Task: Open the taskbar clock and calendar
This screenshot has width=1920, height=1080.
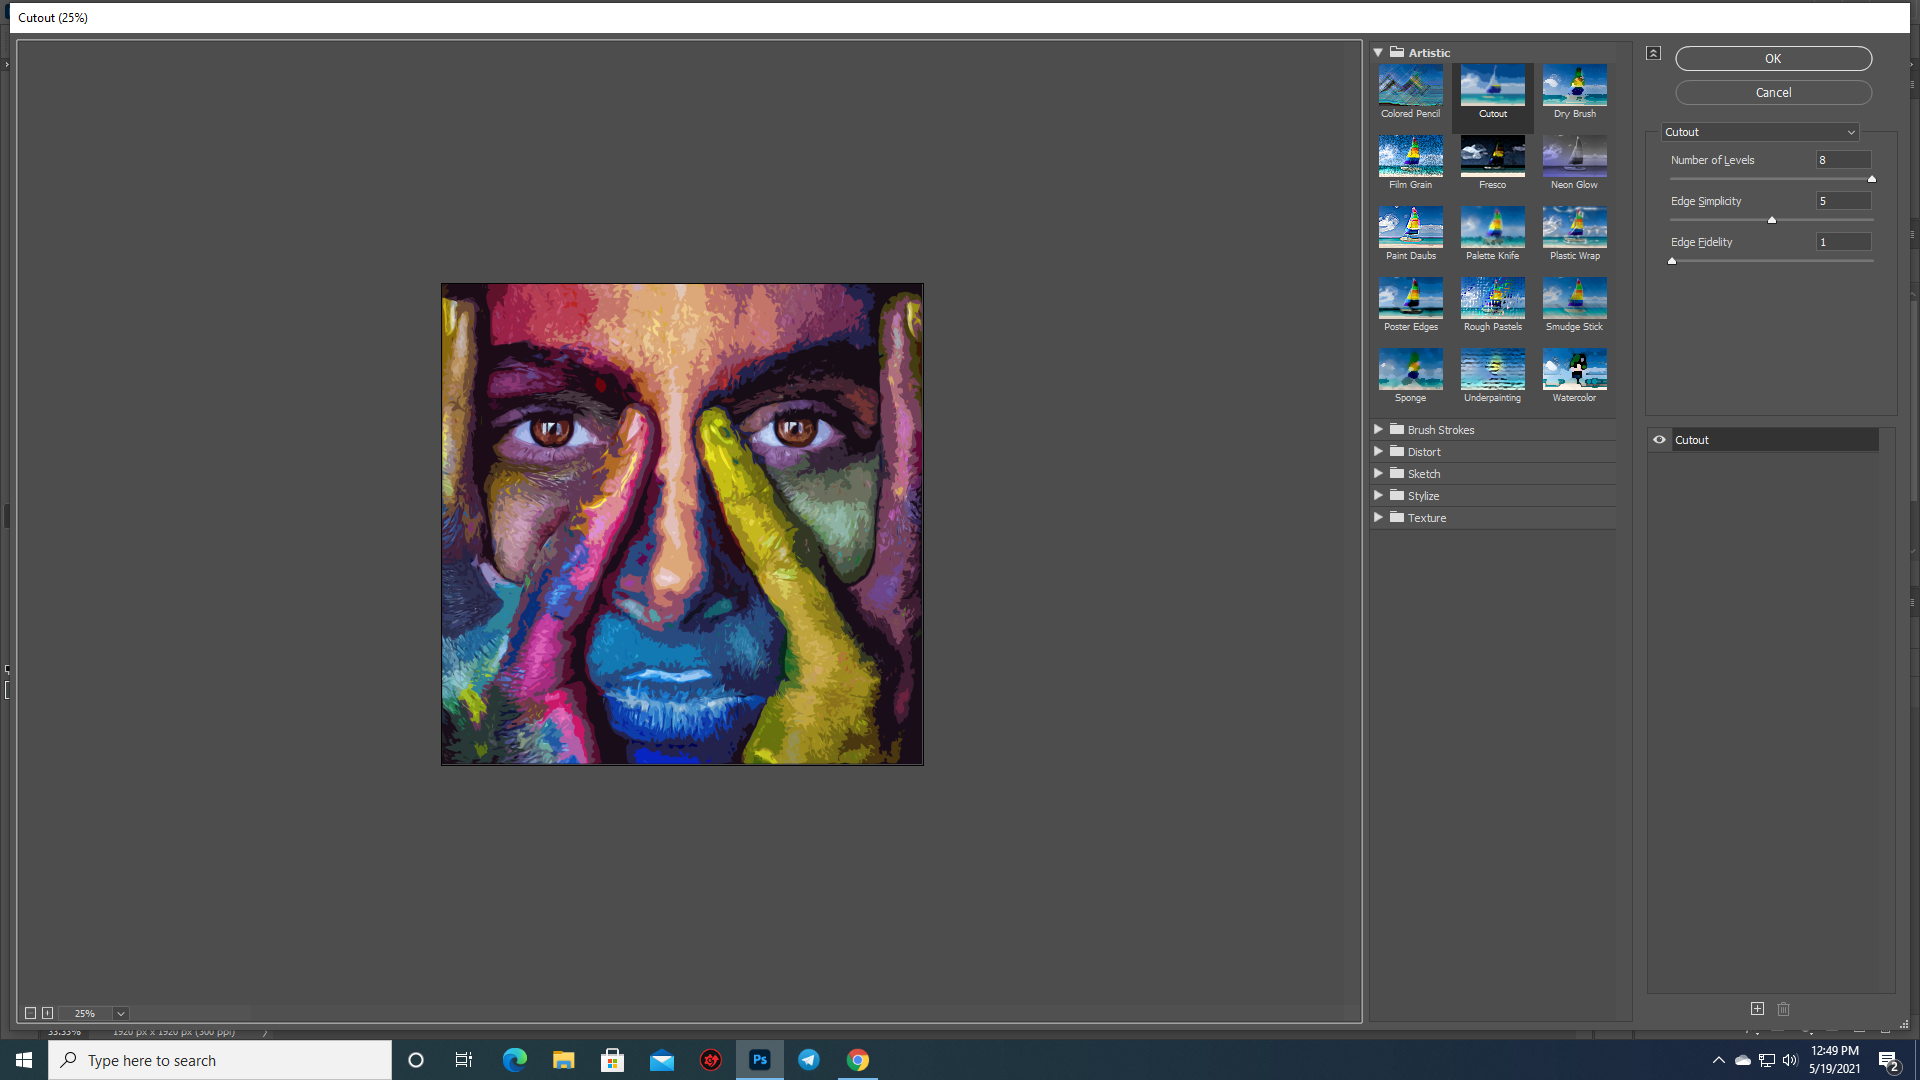Action: (1834, 1060)
